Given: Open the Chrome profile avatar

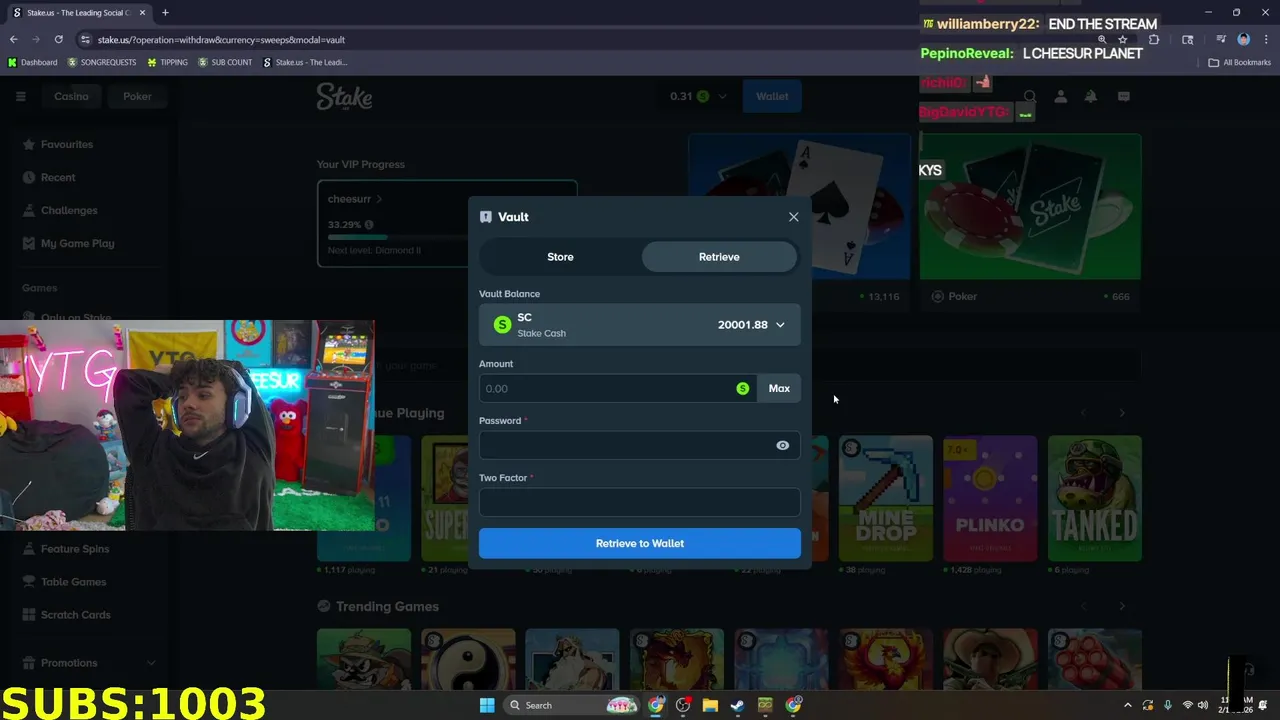Looking at the screenshot, I should pos(1244,40).
